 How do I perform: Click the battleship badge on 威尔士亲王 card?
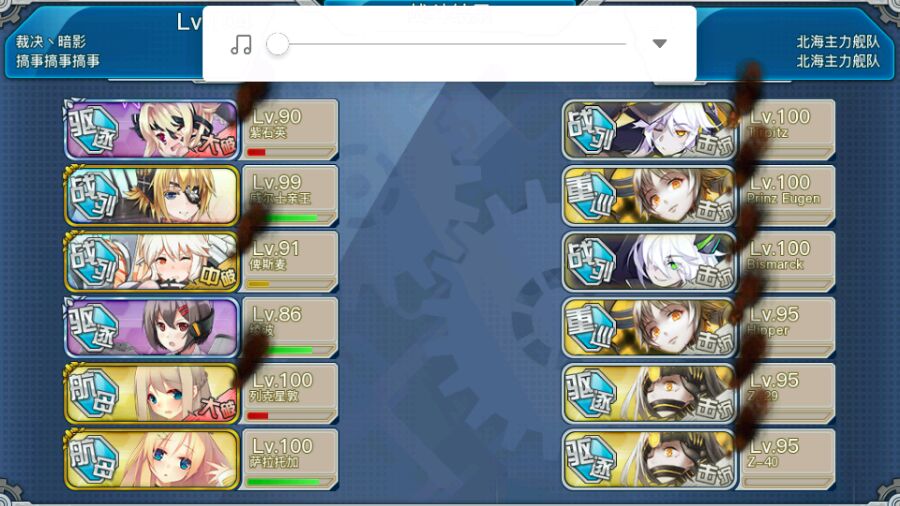(x=94, y=196)
